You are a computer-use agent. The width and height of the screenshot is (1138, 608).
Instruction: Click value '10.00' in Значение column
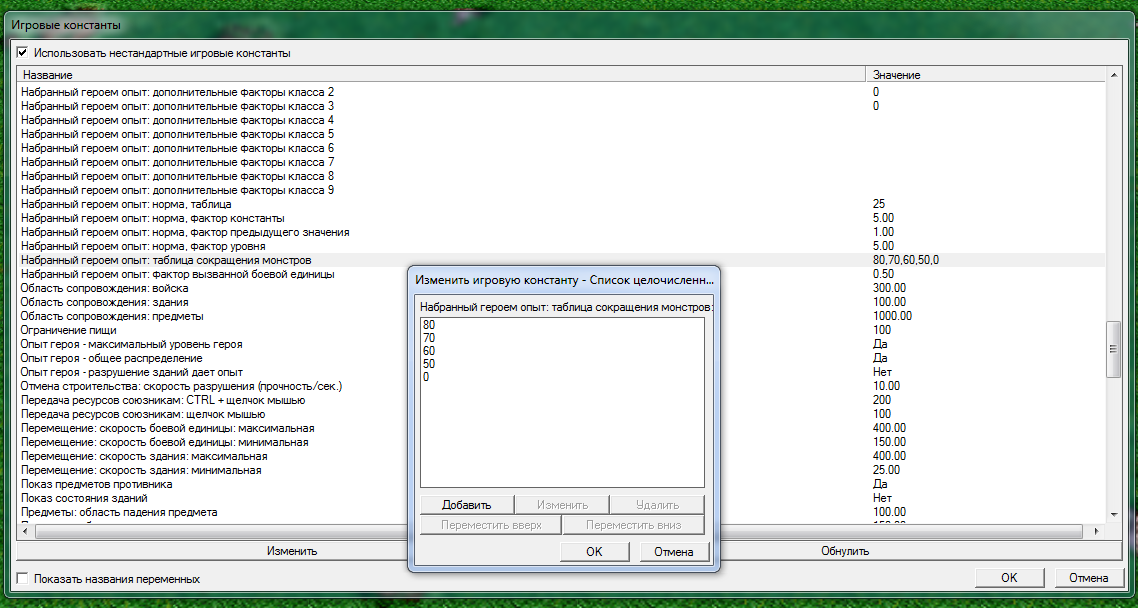[x=886, y=386]
